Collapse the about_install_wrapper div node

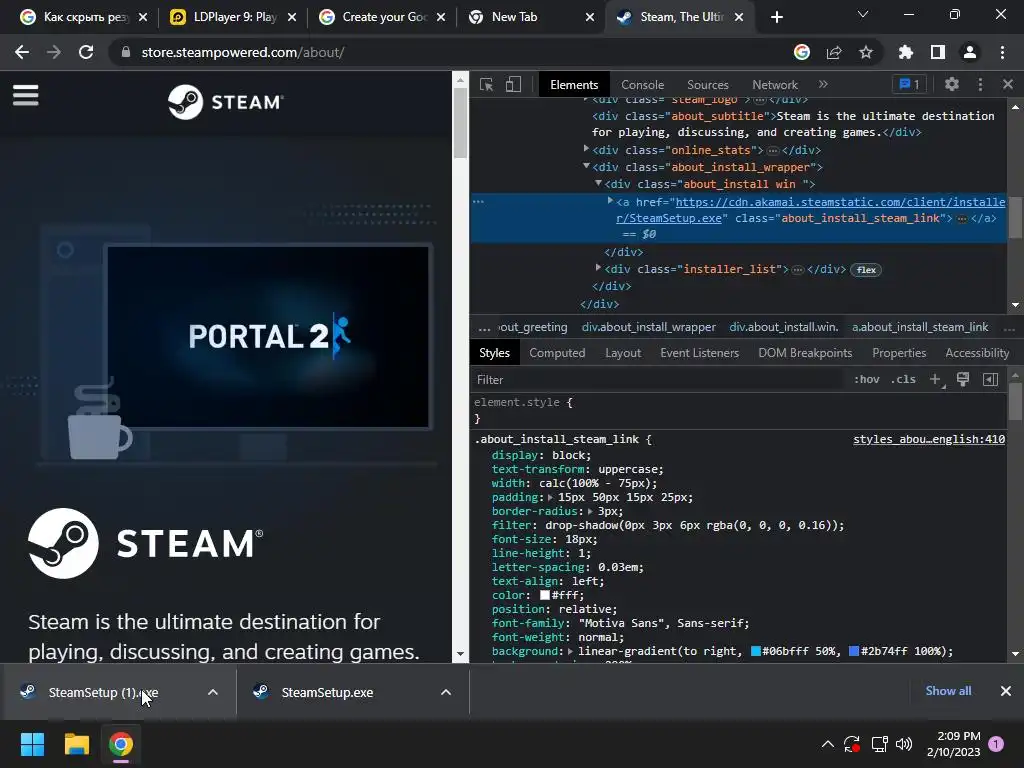coord(586,167)
